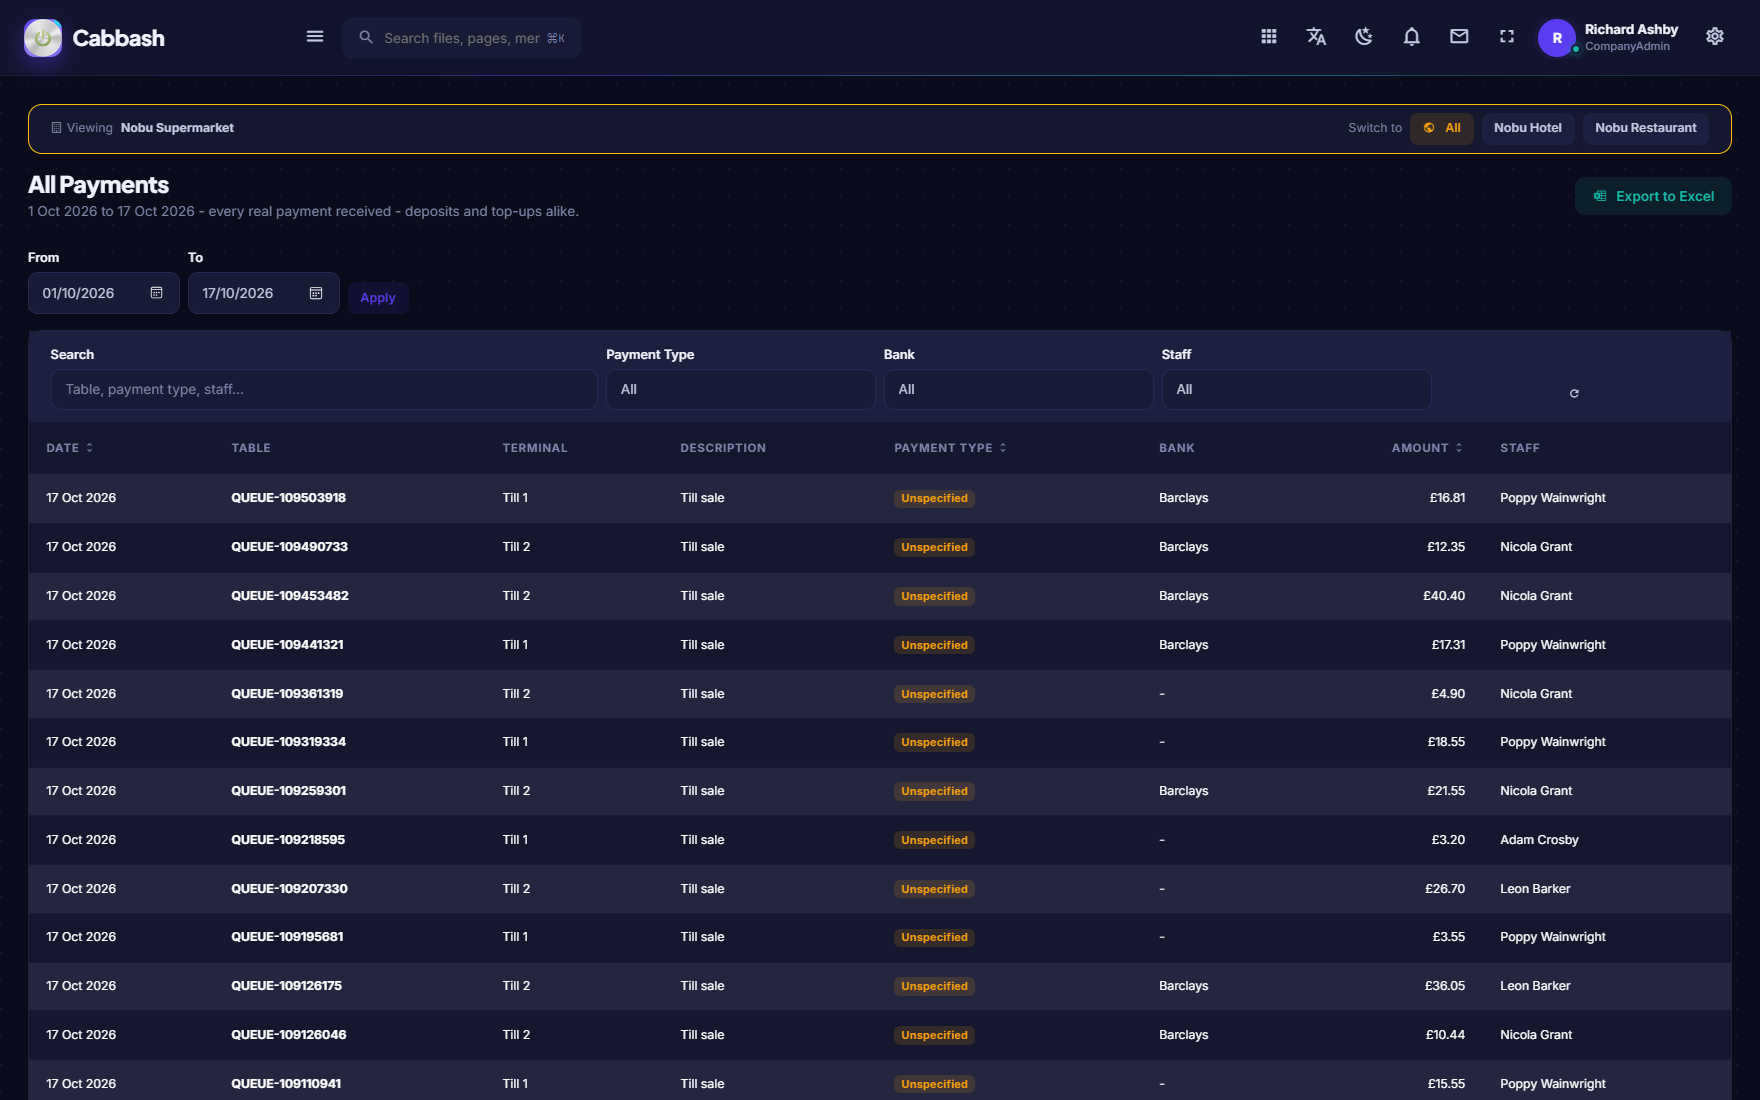This screenshot has width=1760, height=1100.
Task: Toggle dark mode moon icon
Action: [1364, 37]
